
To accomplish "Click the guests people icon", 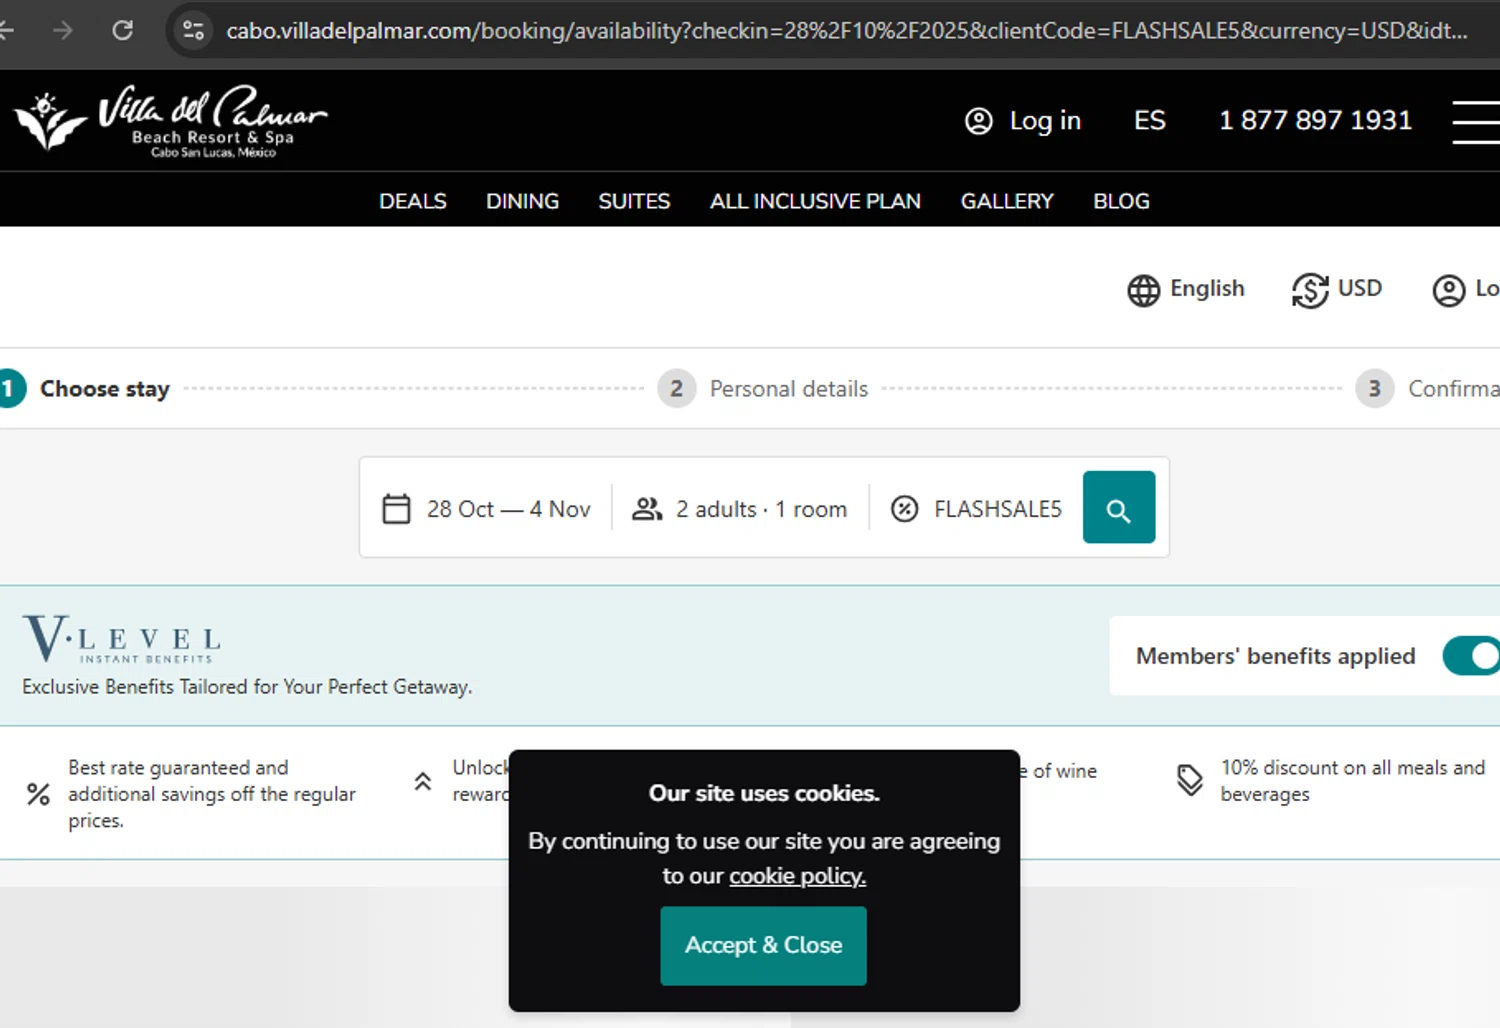I will click(647, 509).
